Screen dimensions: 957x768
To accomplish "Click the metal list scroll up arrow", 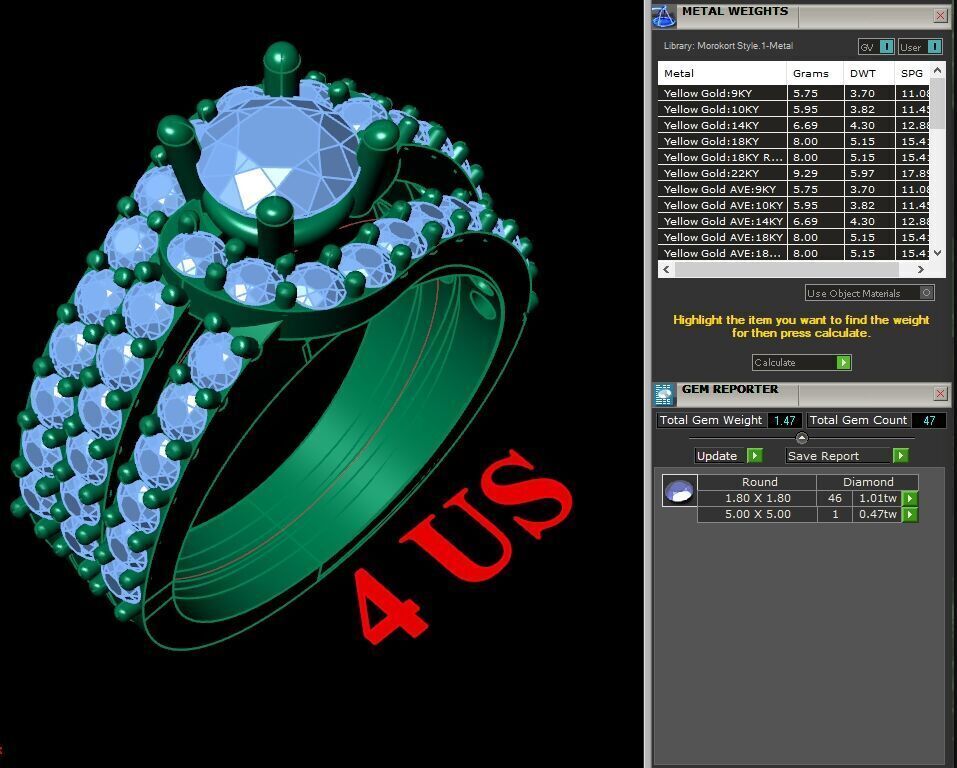I will coord(937,71).
